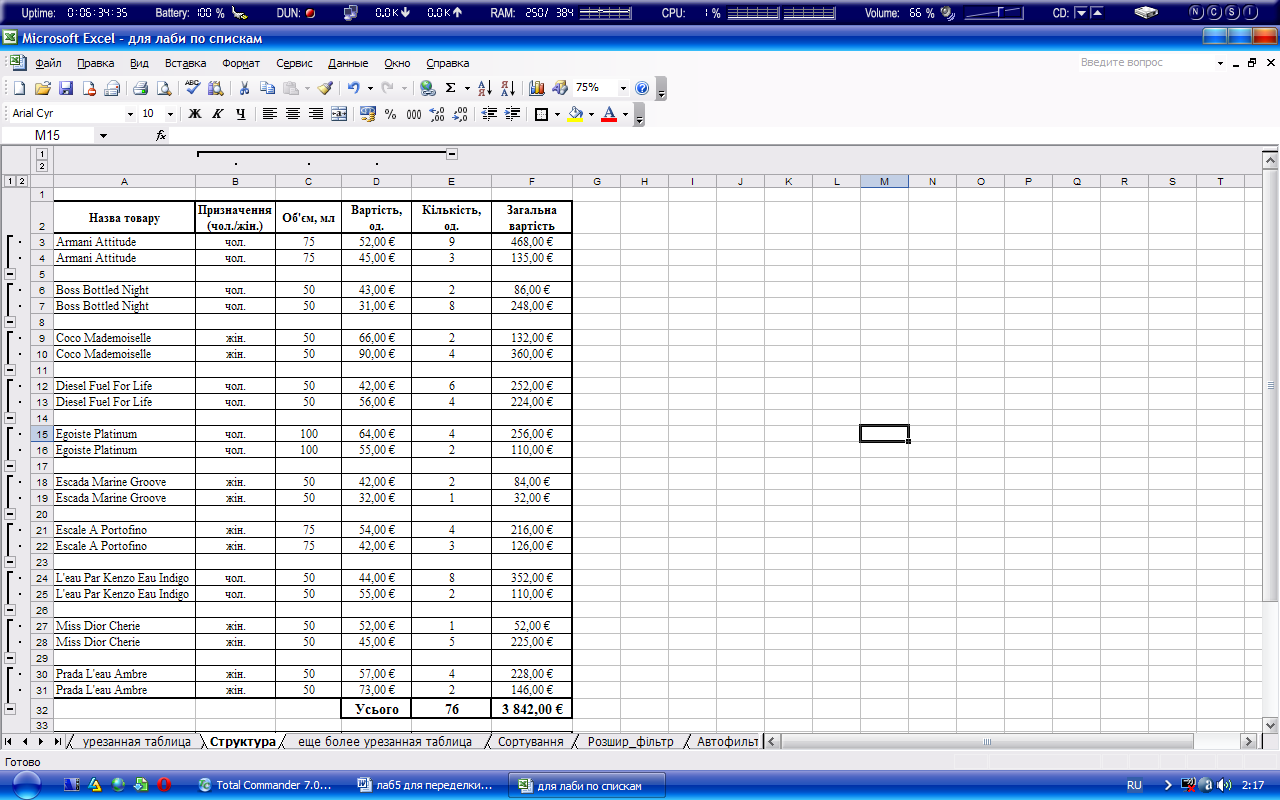Decrease indent icon

pos(489,114)
